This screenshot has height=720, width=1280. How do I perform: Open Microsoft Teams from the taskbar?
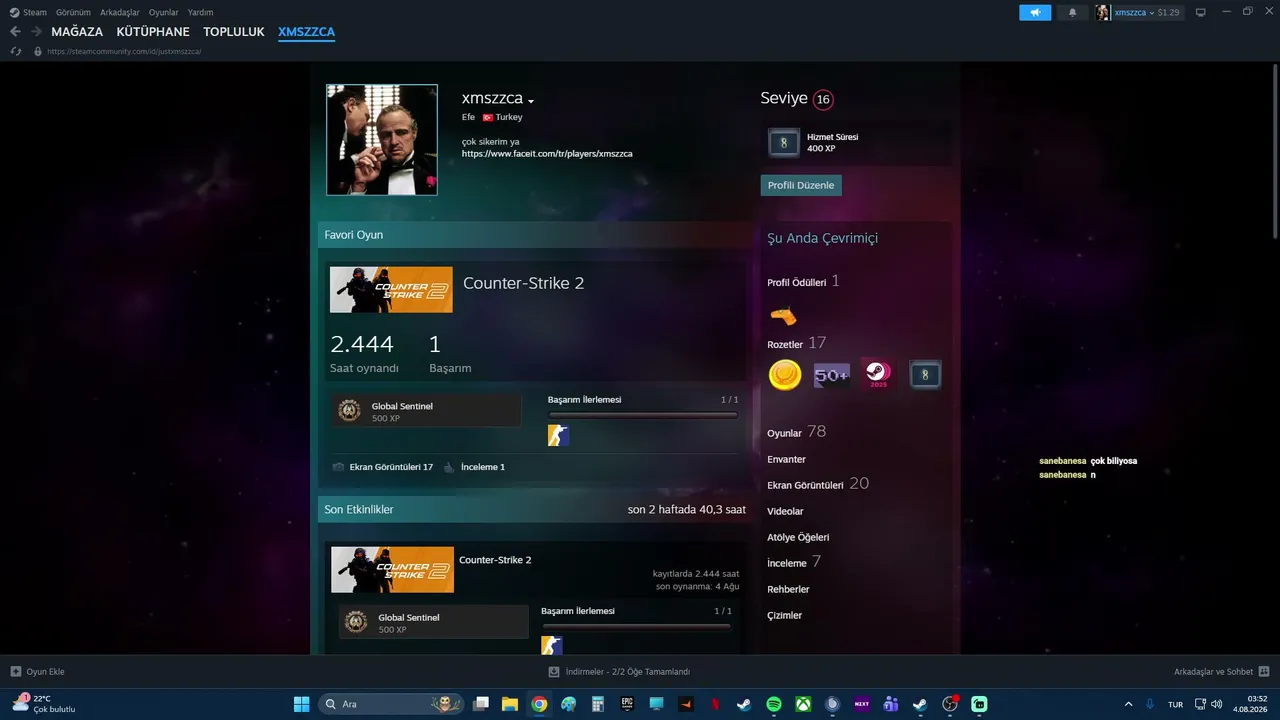pyautogui.click(x=891, y=704)
